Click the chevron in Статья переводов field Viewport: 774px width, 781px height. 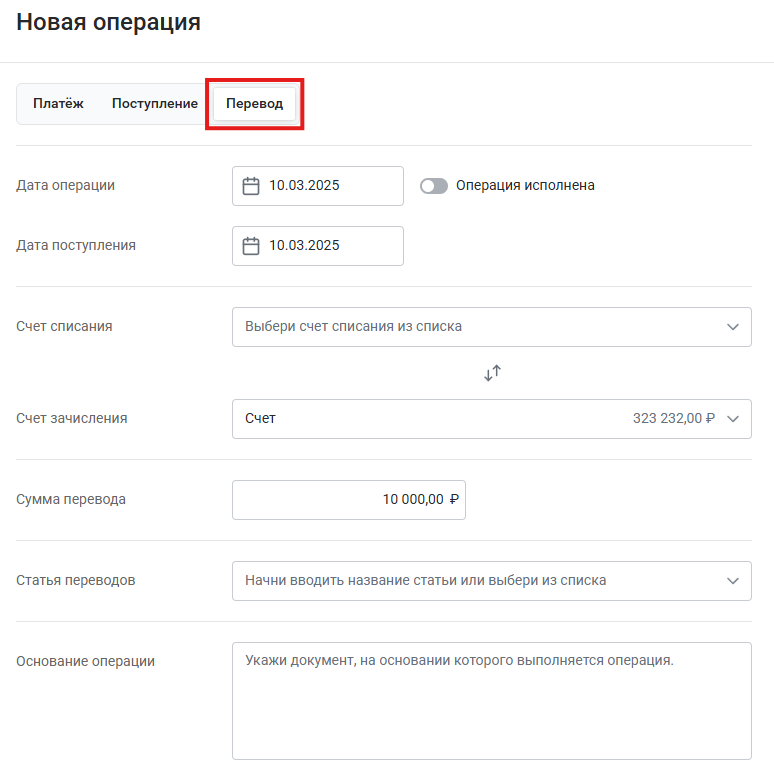(732, 581)
